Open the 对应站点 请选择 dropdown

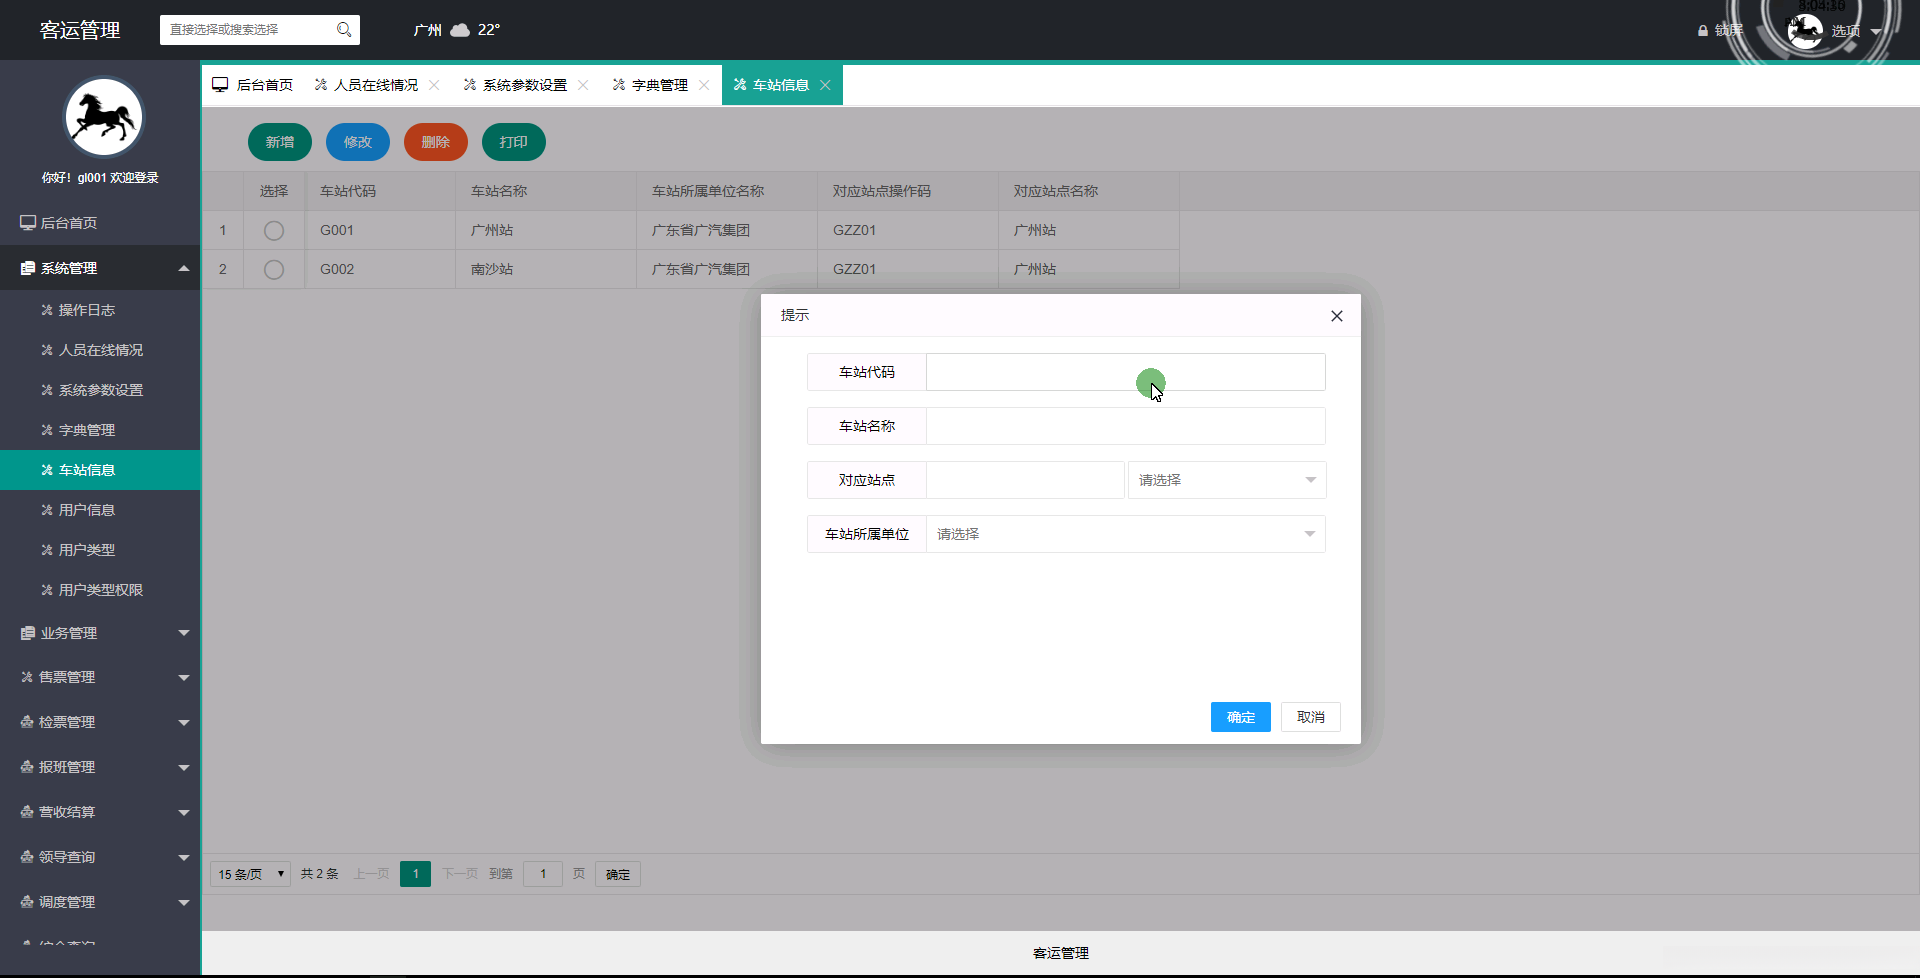[x=1227, y=480]
